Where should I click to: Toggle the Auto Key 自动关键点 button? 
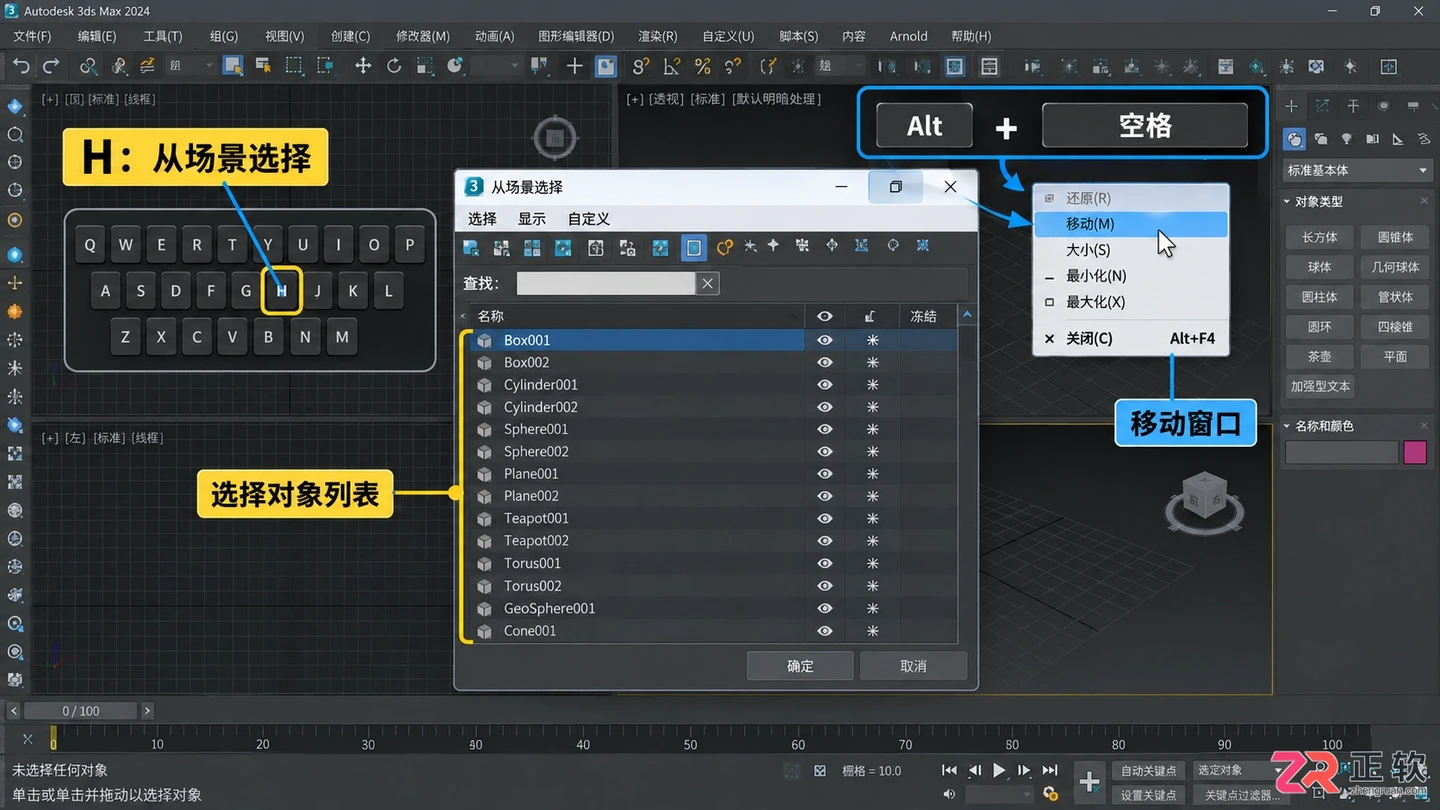point(1149,770)
